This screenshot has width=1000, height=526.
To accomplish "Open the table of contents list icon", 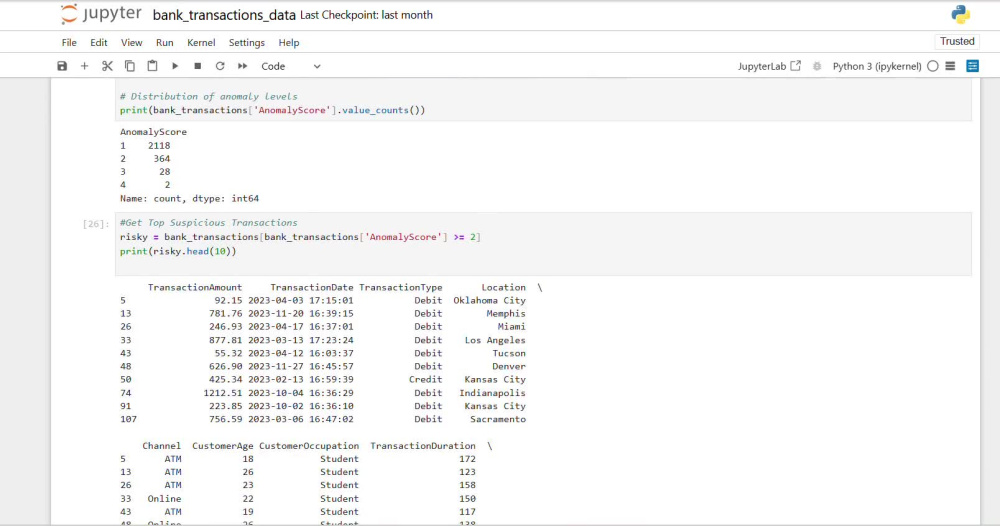I will (x=950, y=66).
